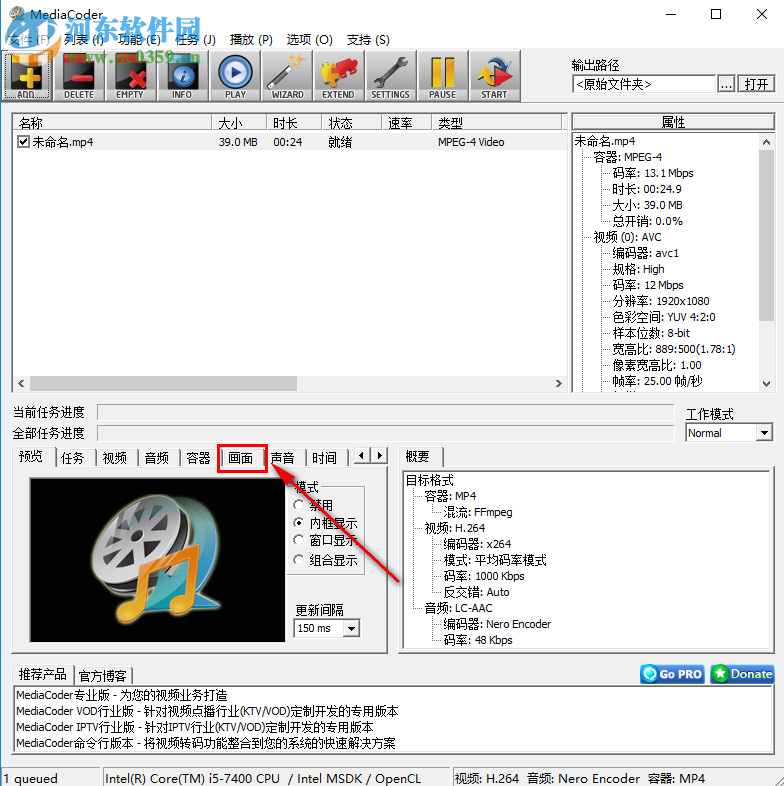The width and height of the screenshot is (784, 786).
Task: Collapse the 音频: LC-AAC target node
Action: coord(458,609)
